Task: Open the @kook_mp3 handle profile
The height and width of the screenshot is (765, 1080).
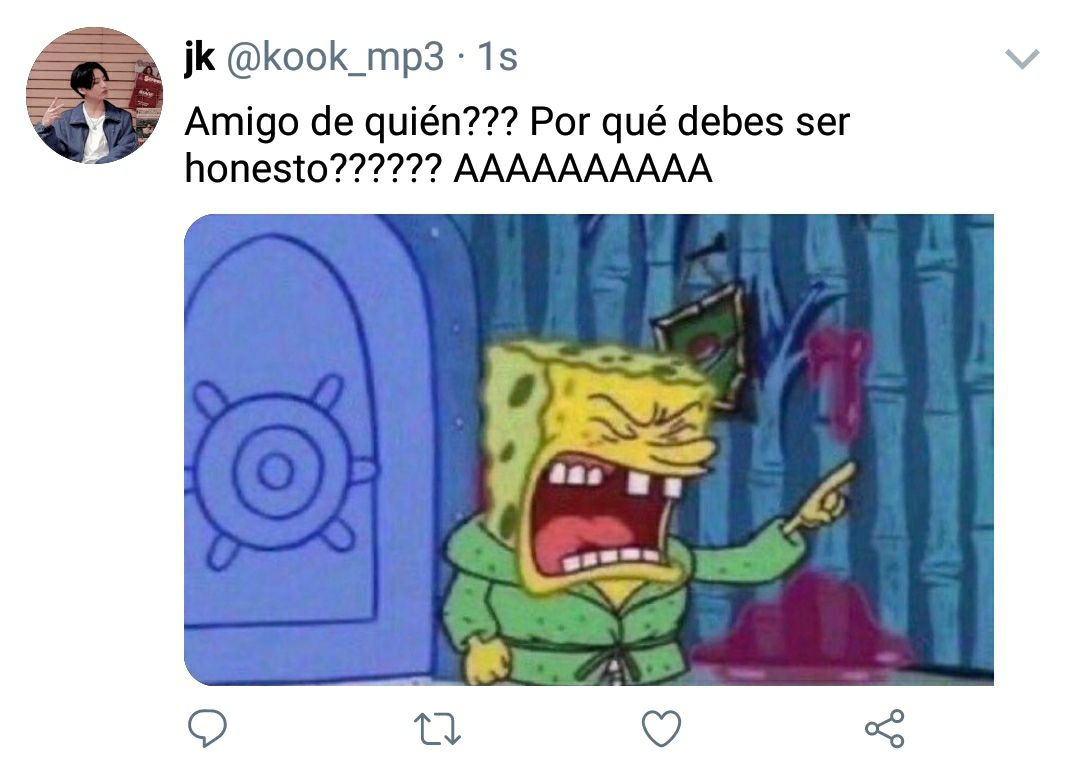Action: pyautogui.click(x=335, y=57)
